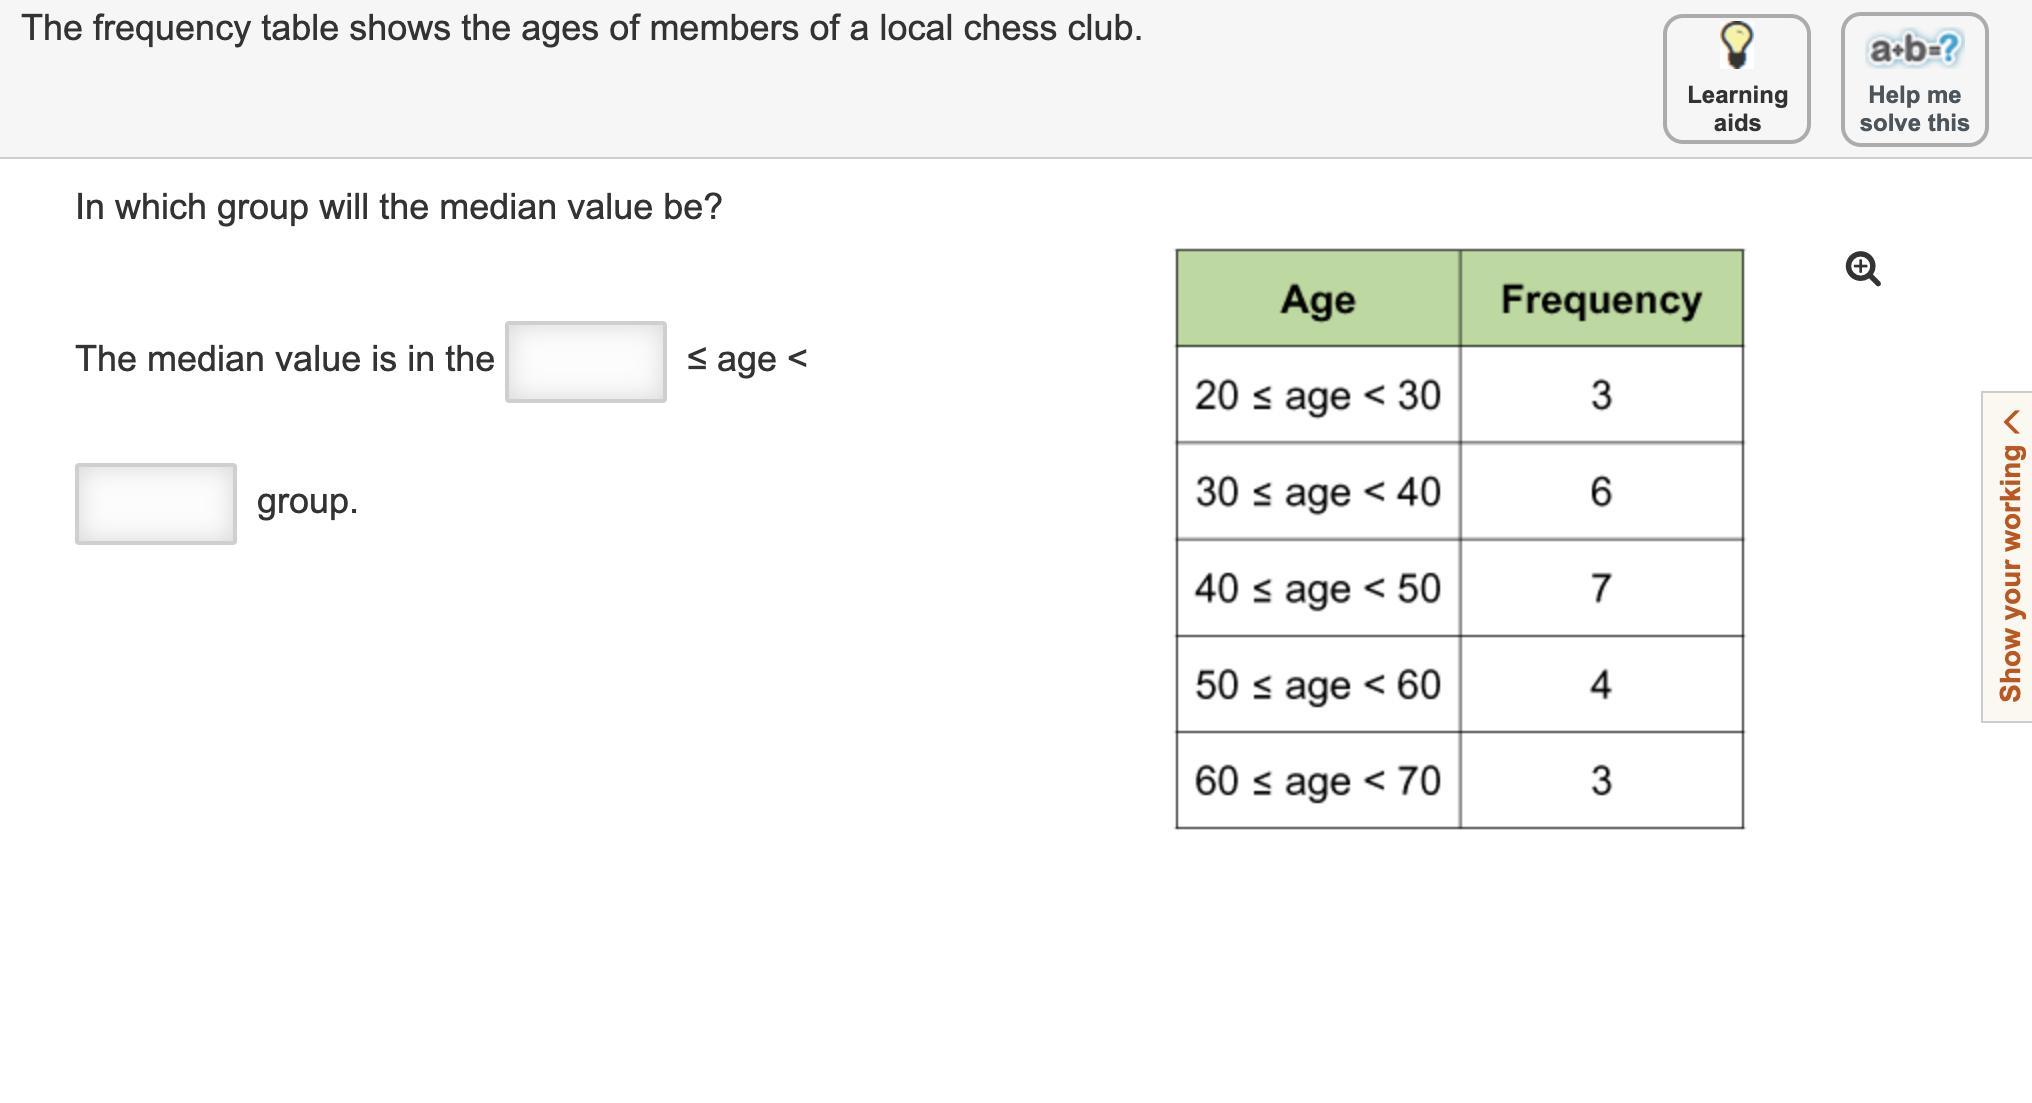Click the answer box beside 'group.'
Screen dimensions: 2032x1103
pyautogui.click(x=156, y=504)
